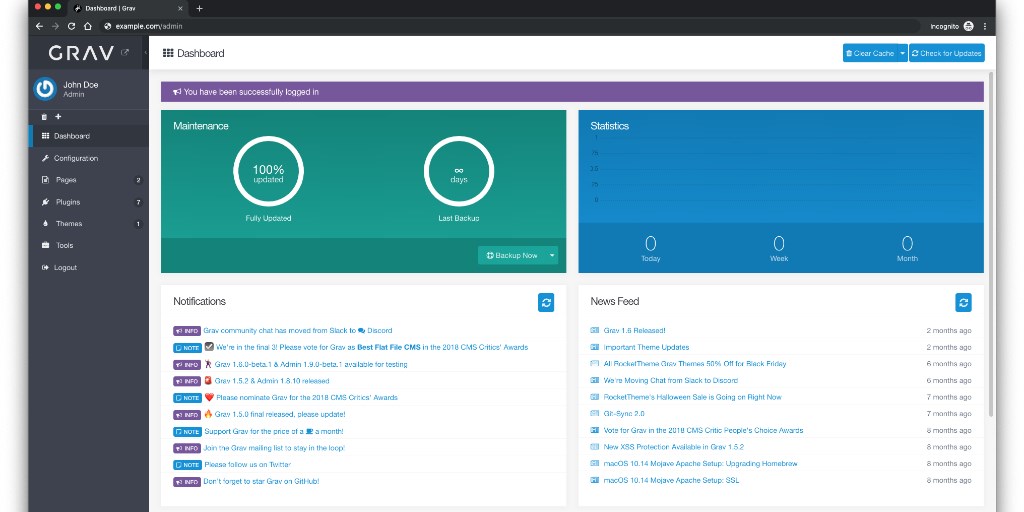This screenshot has height=512, width=1024.
Task: Click the browser home icon
Action: click(88, 26)
